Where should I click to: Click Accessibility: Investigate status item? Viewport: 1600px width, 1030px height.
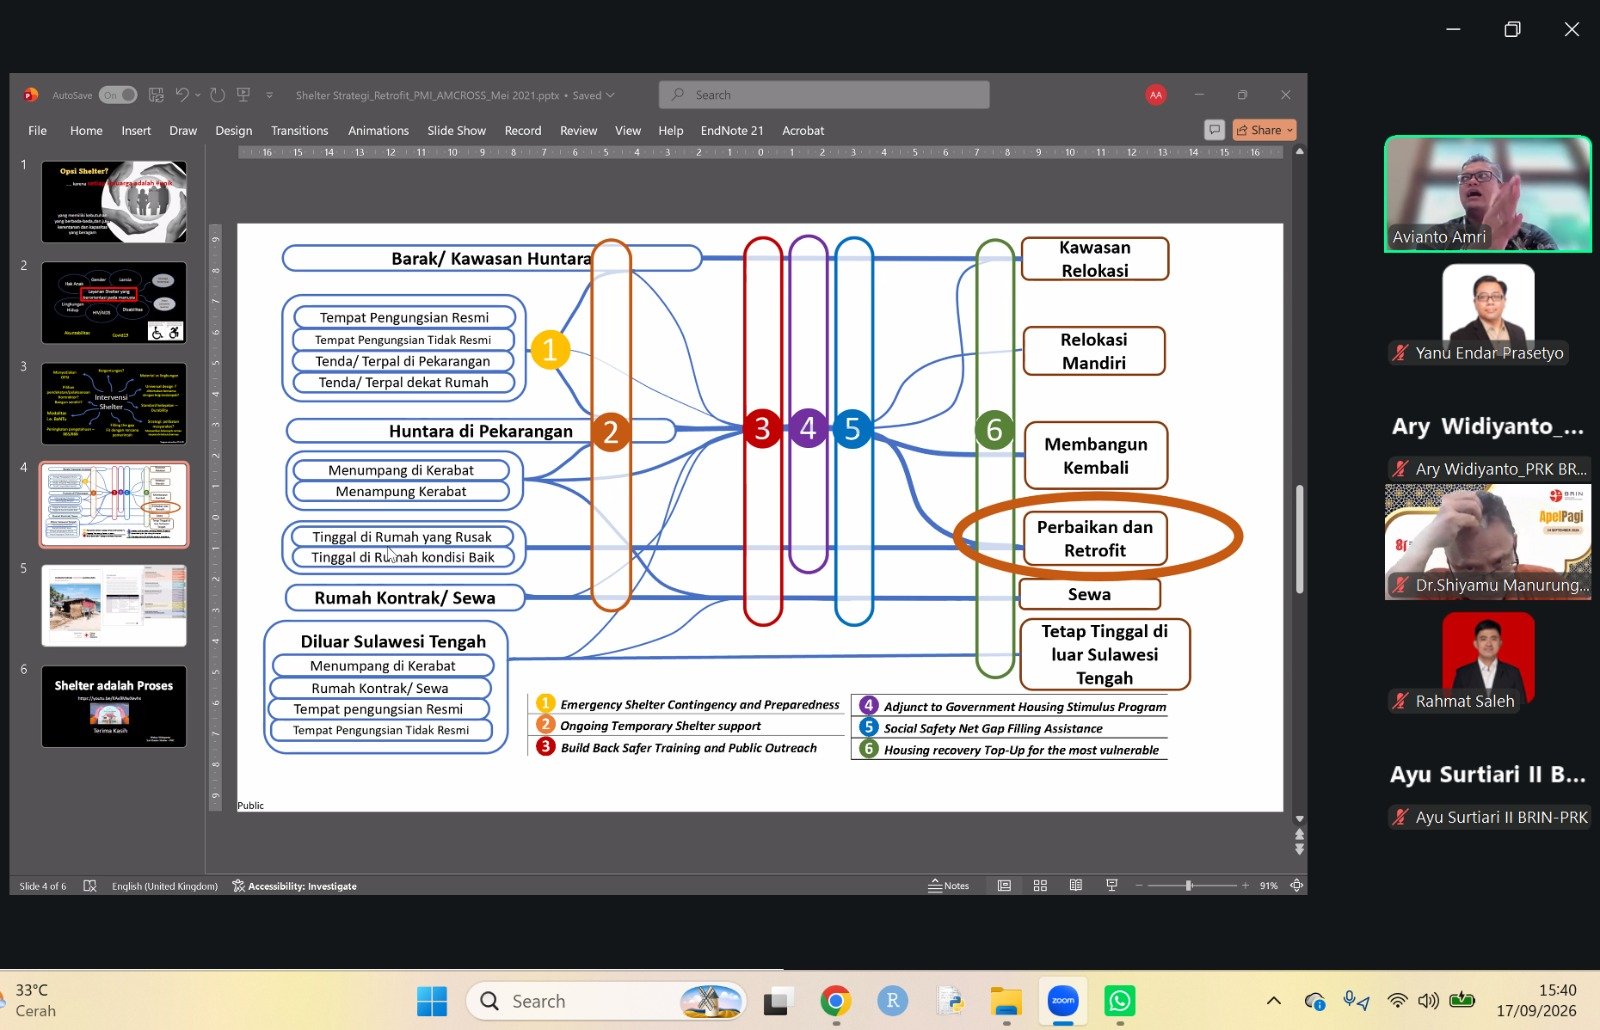294,886
